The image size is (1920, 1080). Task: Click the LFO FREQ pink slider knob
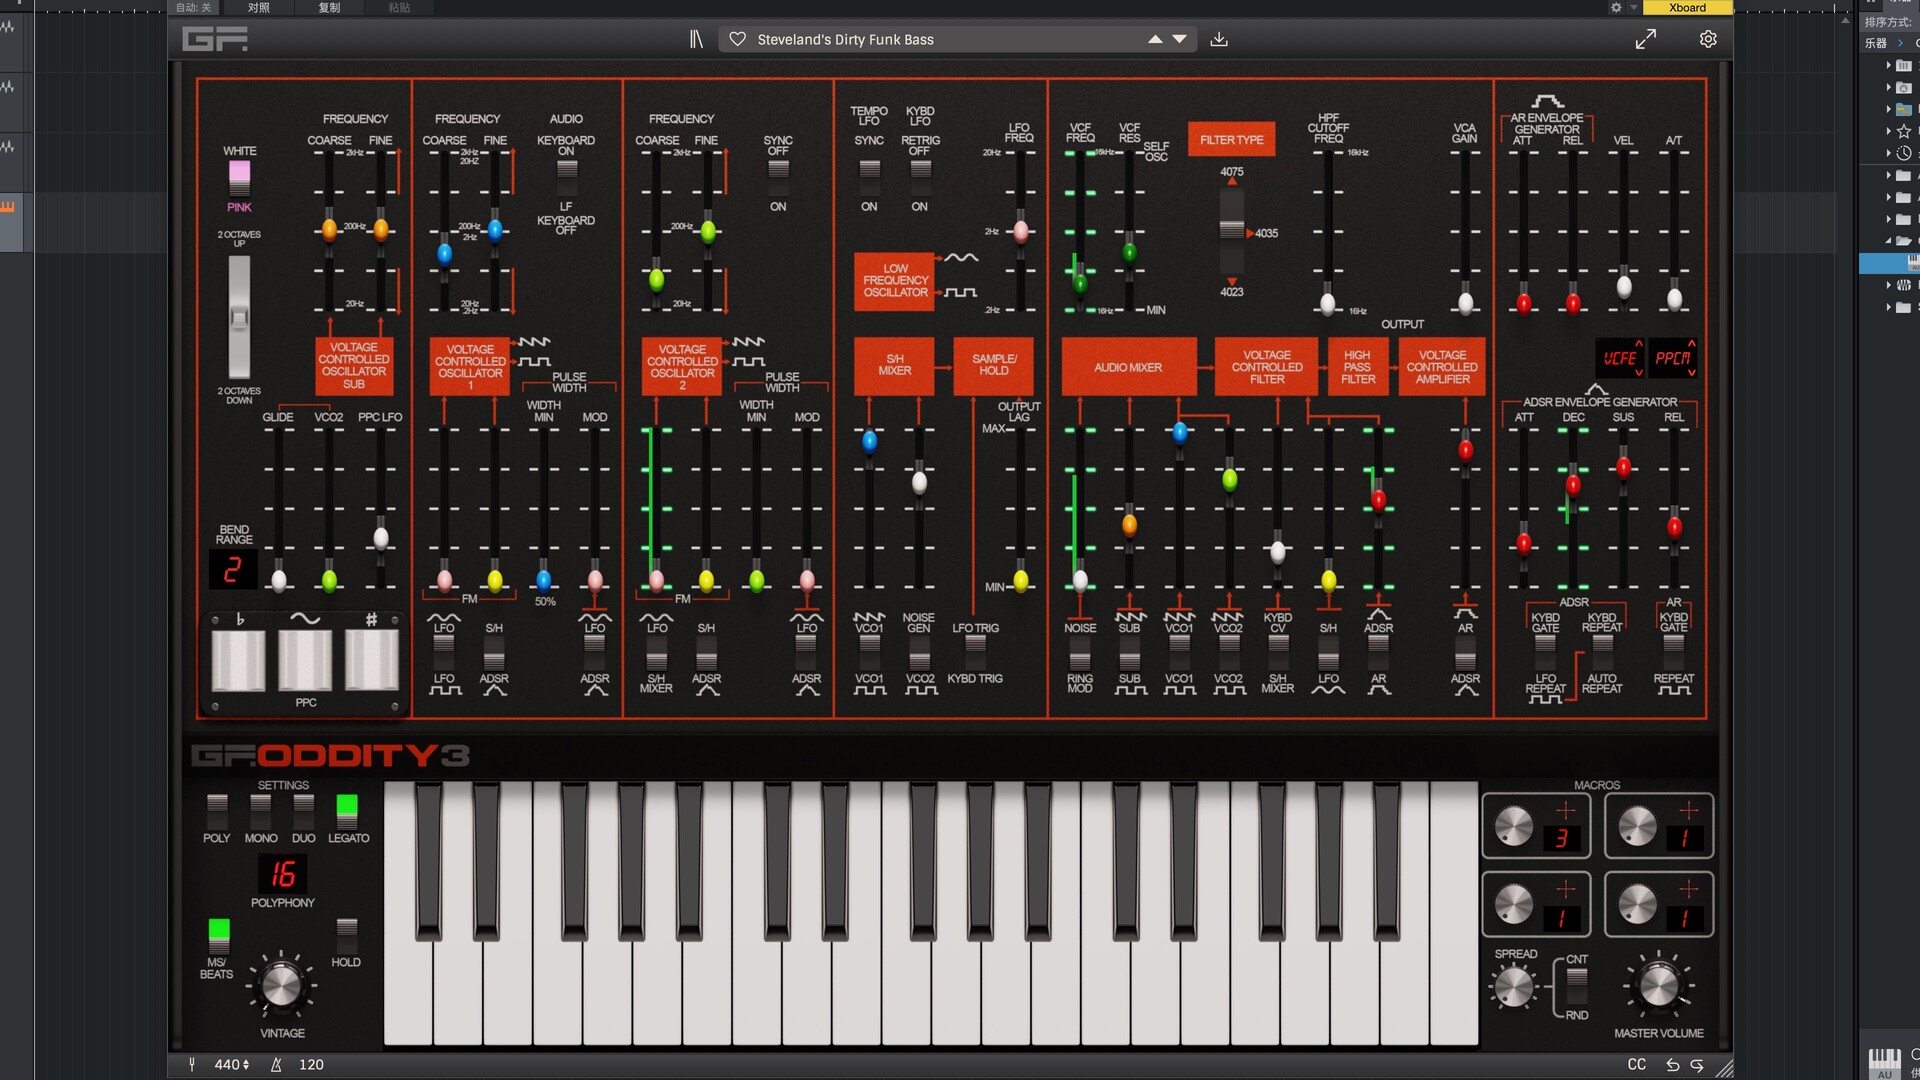click(1020, 232)
